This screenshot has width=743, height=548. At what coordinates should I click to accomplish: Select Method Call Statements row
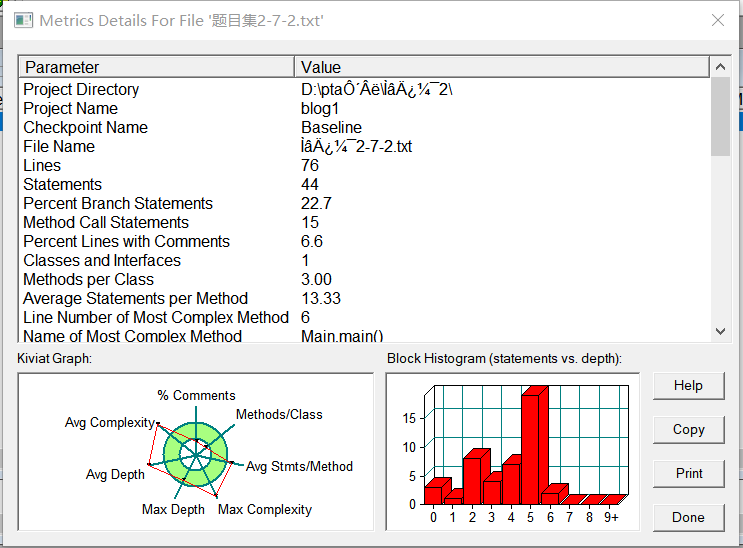point(365,222)
